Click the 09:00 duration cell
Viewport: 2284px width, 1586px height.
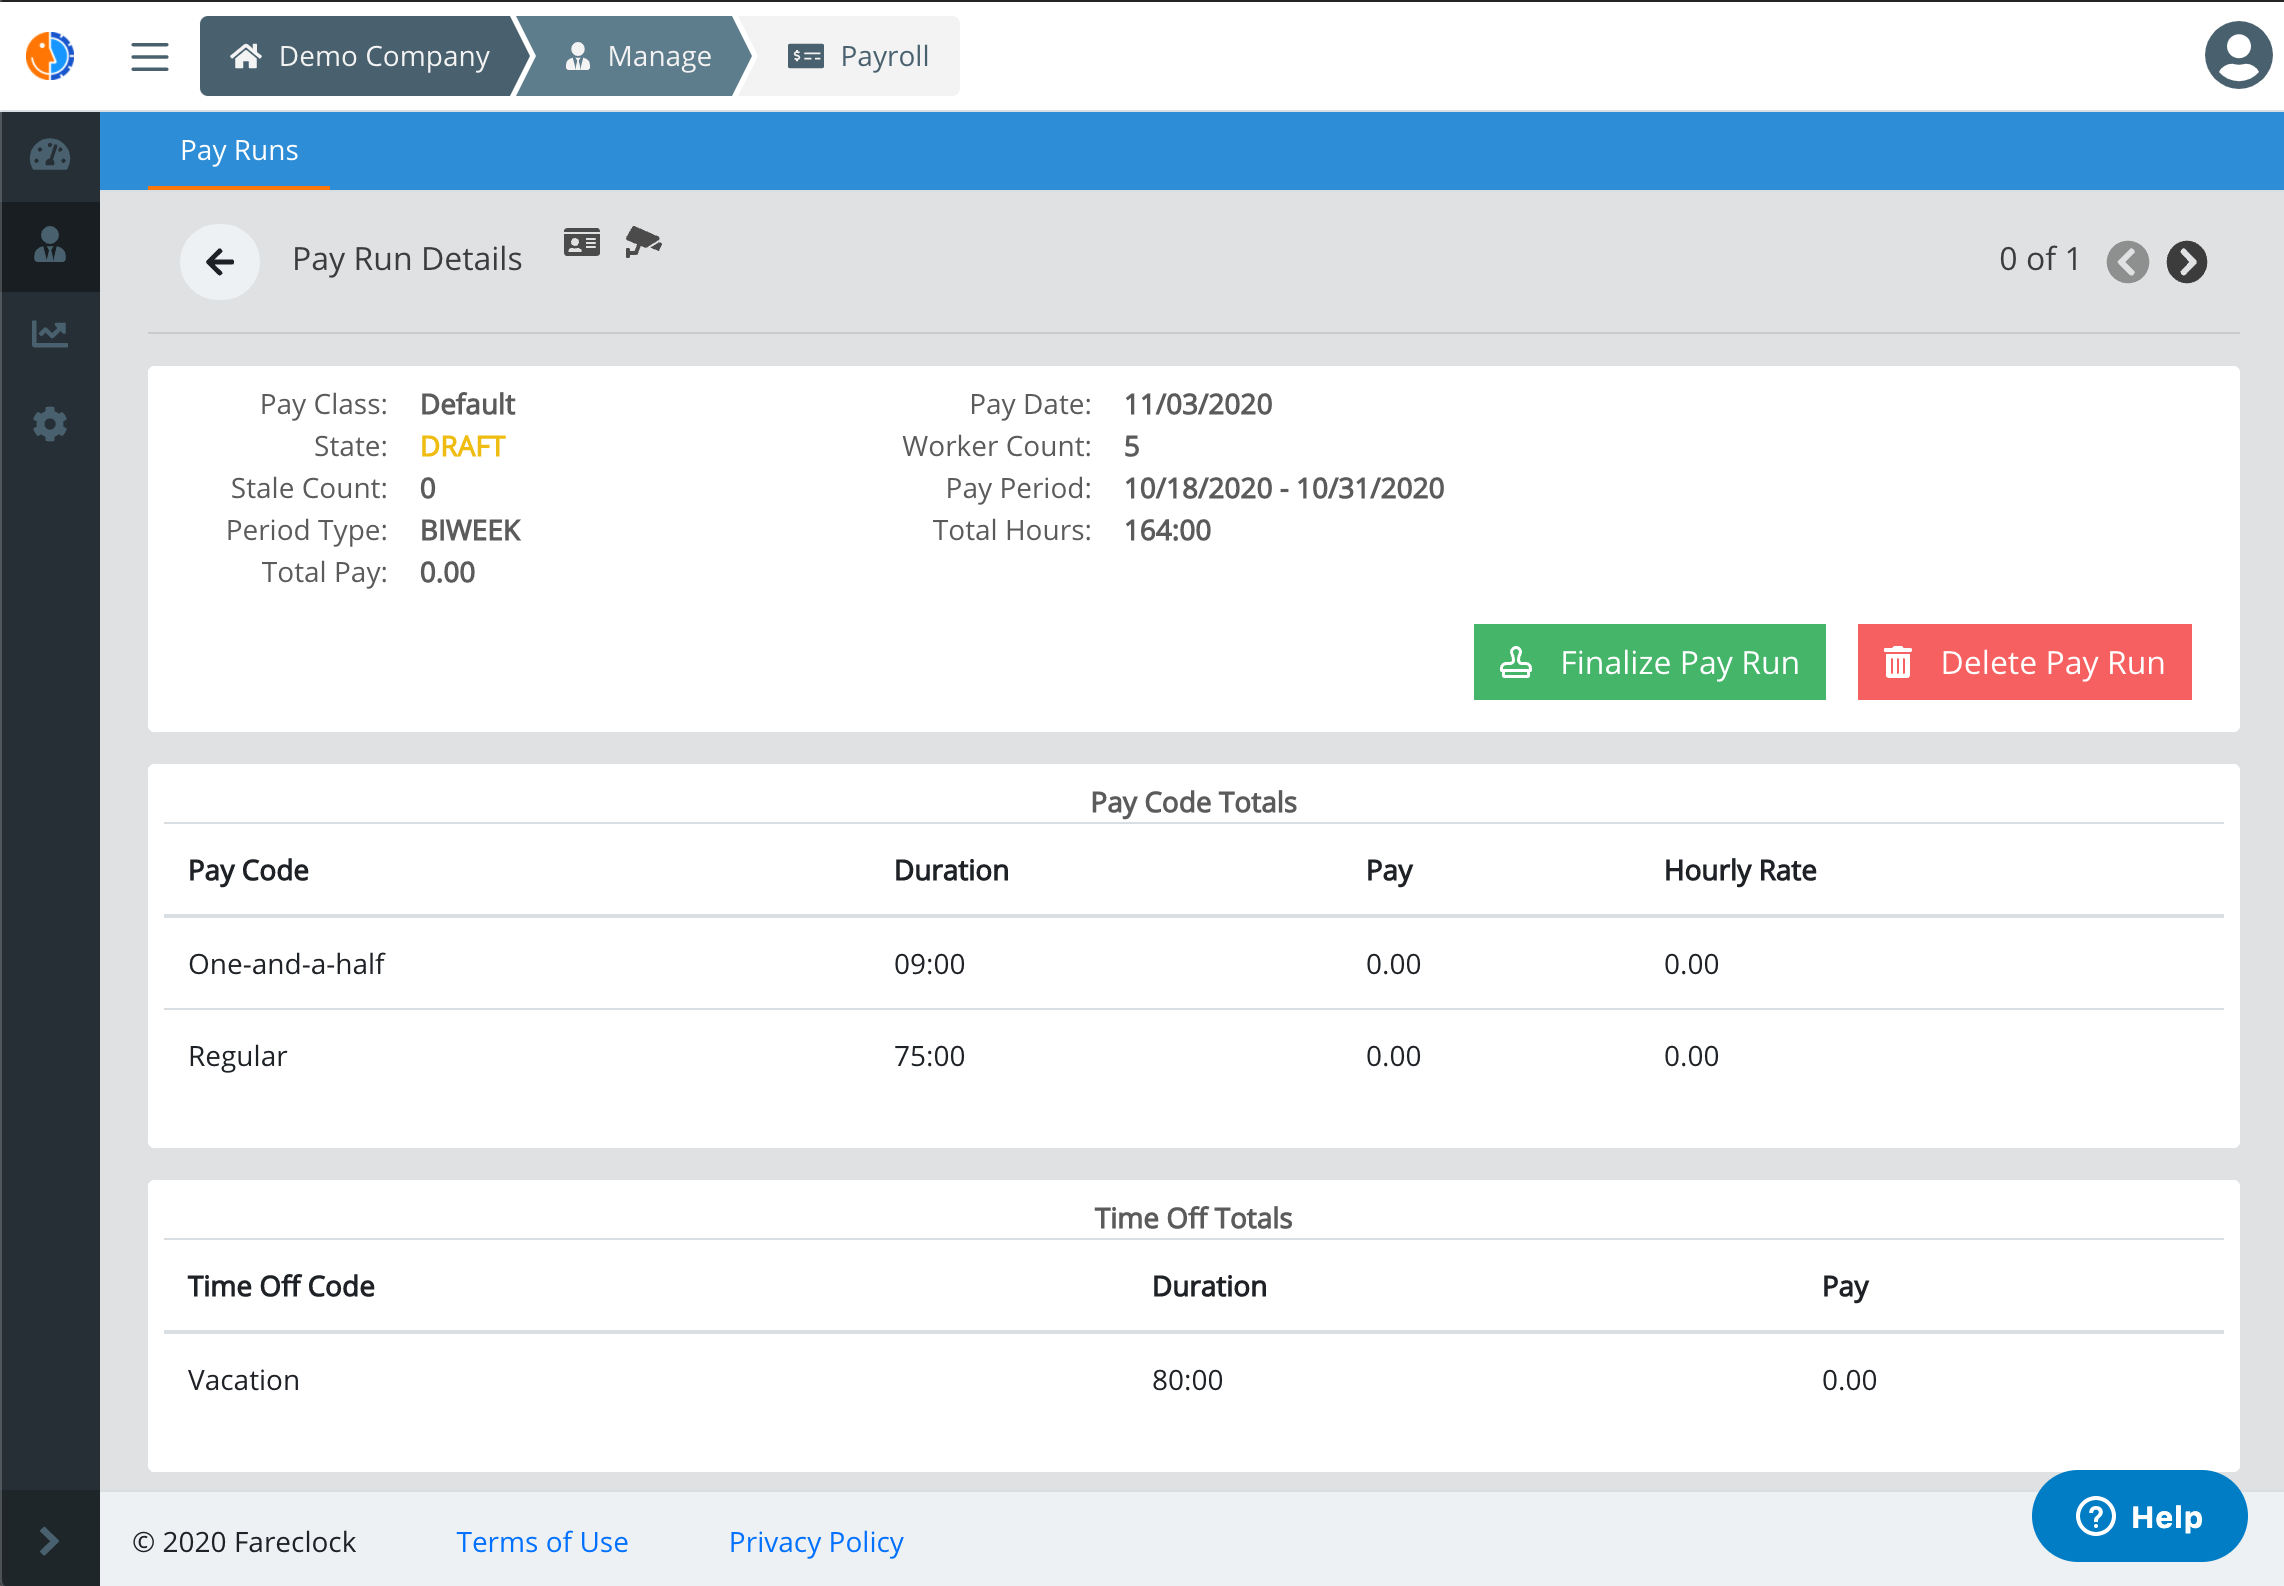pyautogui.click(x=929, y=964)
